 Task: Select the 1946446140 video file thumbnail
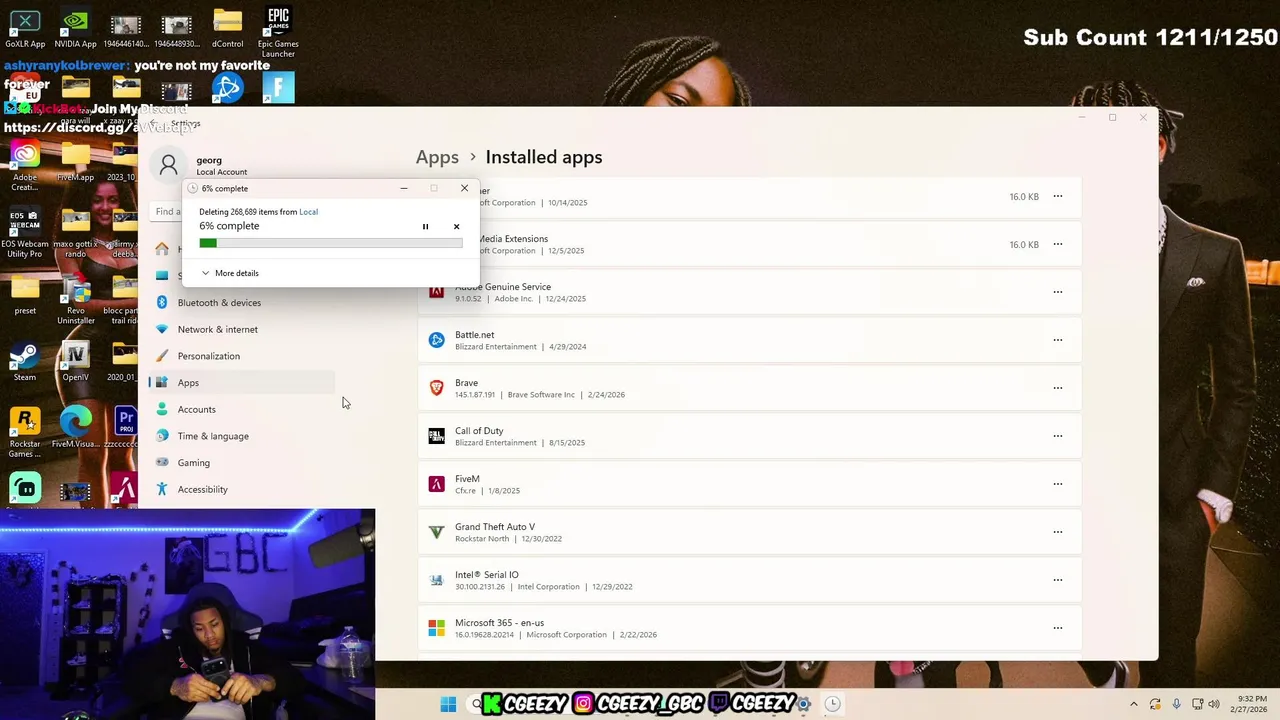coord(125,28)
